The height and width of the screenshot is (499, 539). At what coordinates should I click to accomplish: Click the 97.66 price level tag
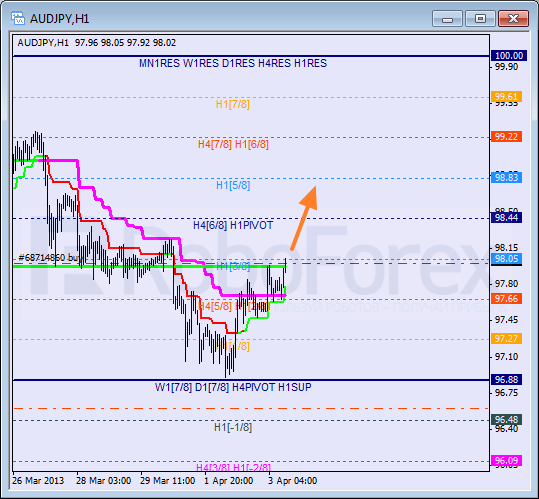(x=506, y=299)
